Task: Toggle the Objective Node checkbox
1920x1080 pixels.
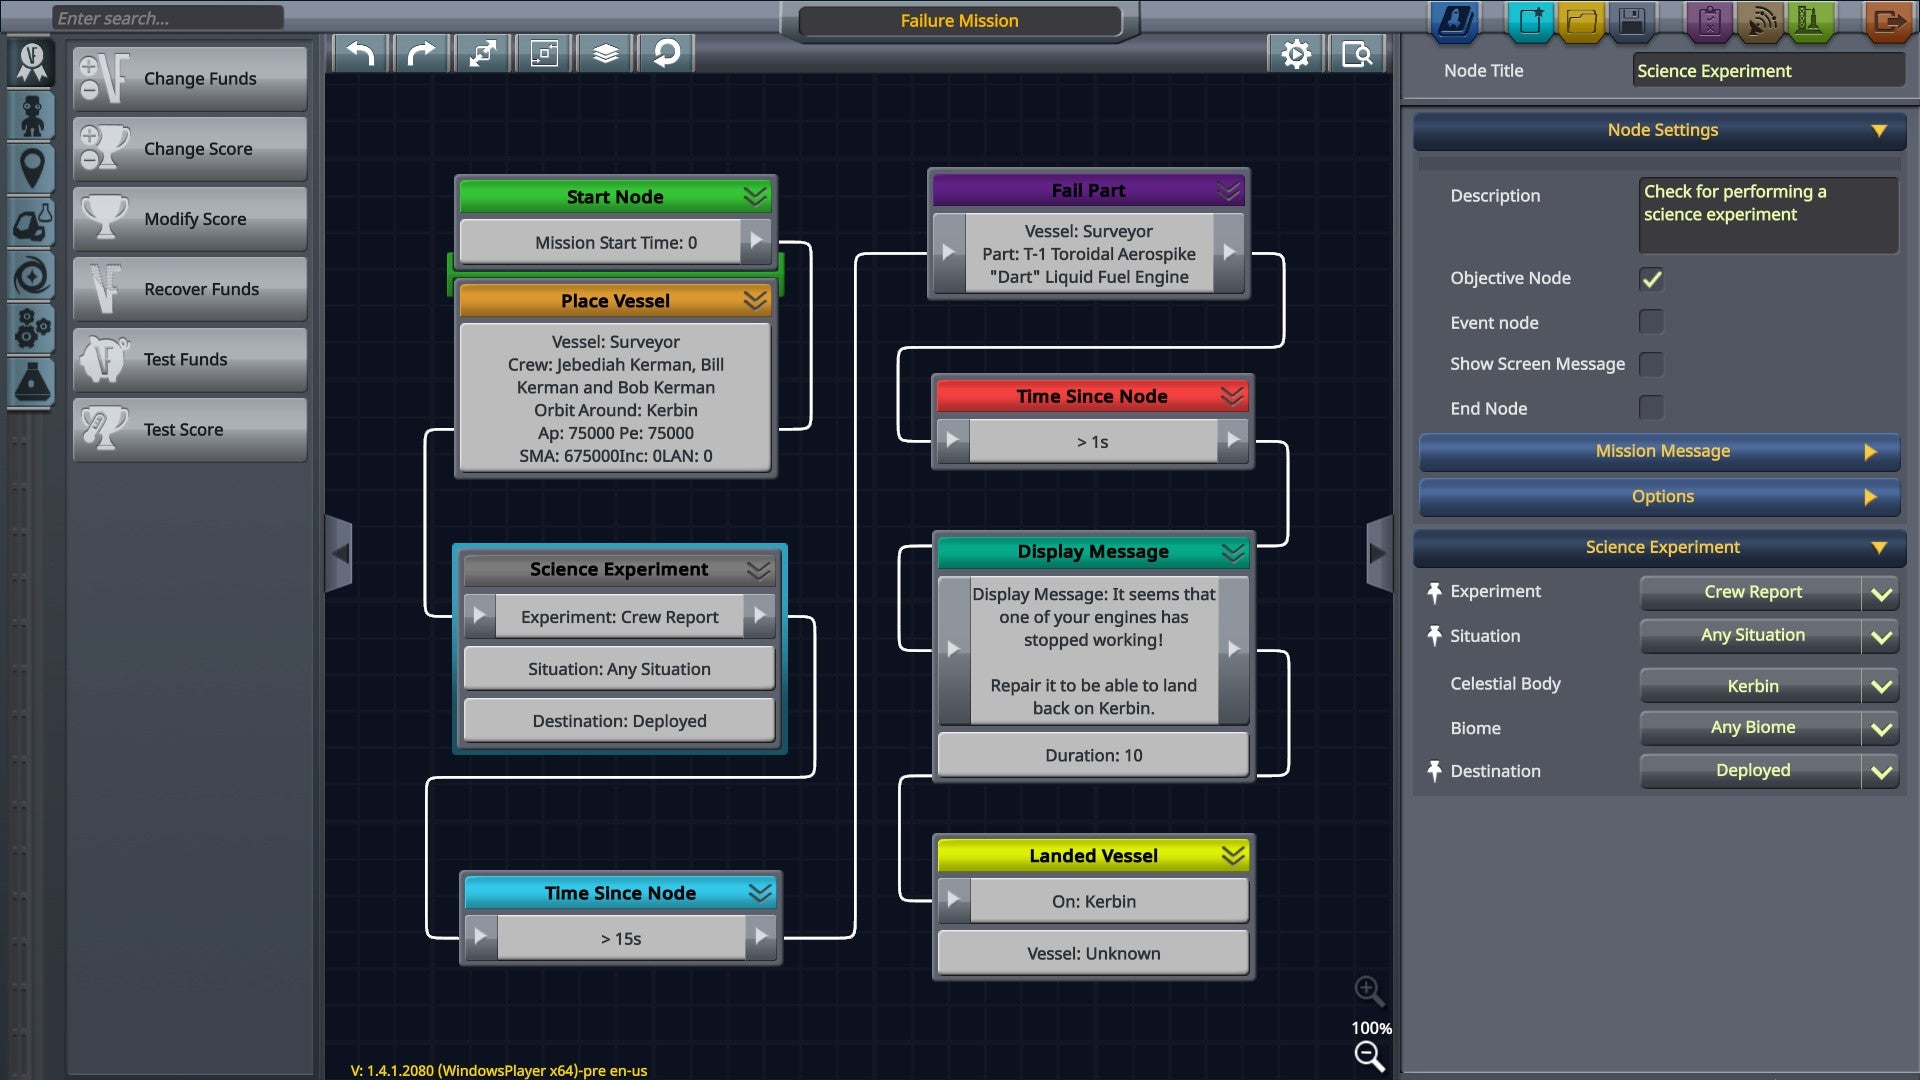Action: coord(1650,279)
